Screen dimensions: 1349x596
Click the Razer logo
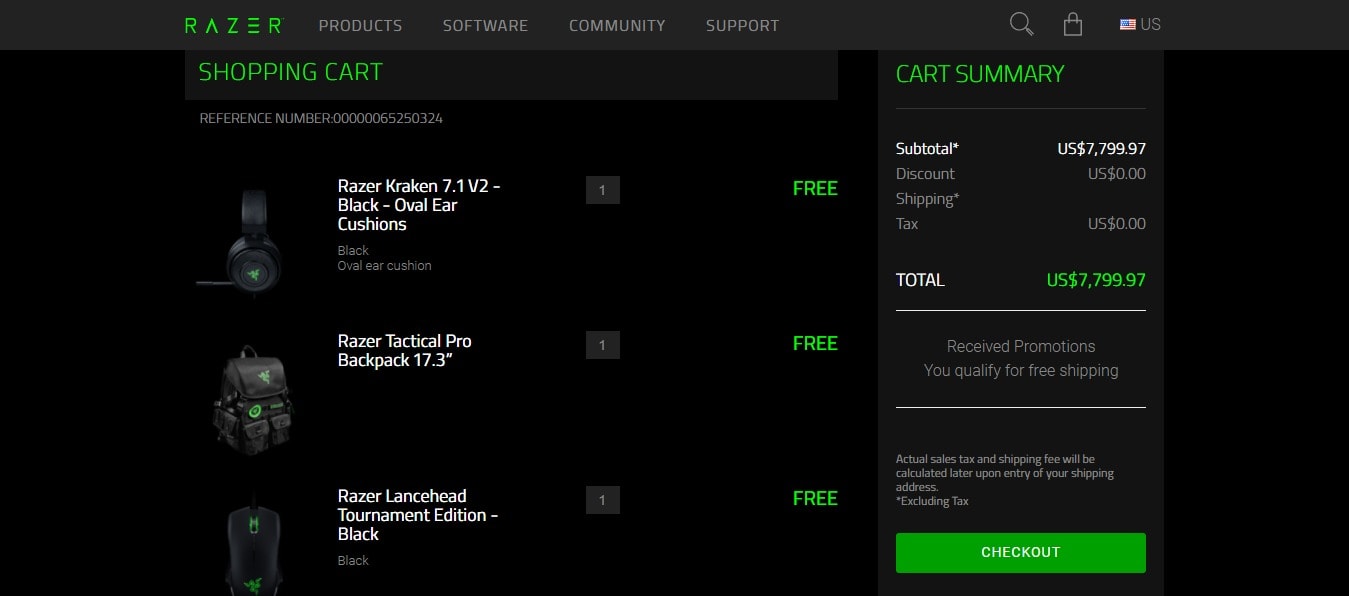(234, 25)
